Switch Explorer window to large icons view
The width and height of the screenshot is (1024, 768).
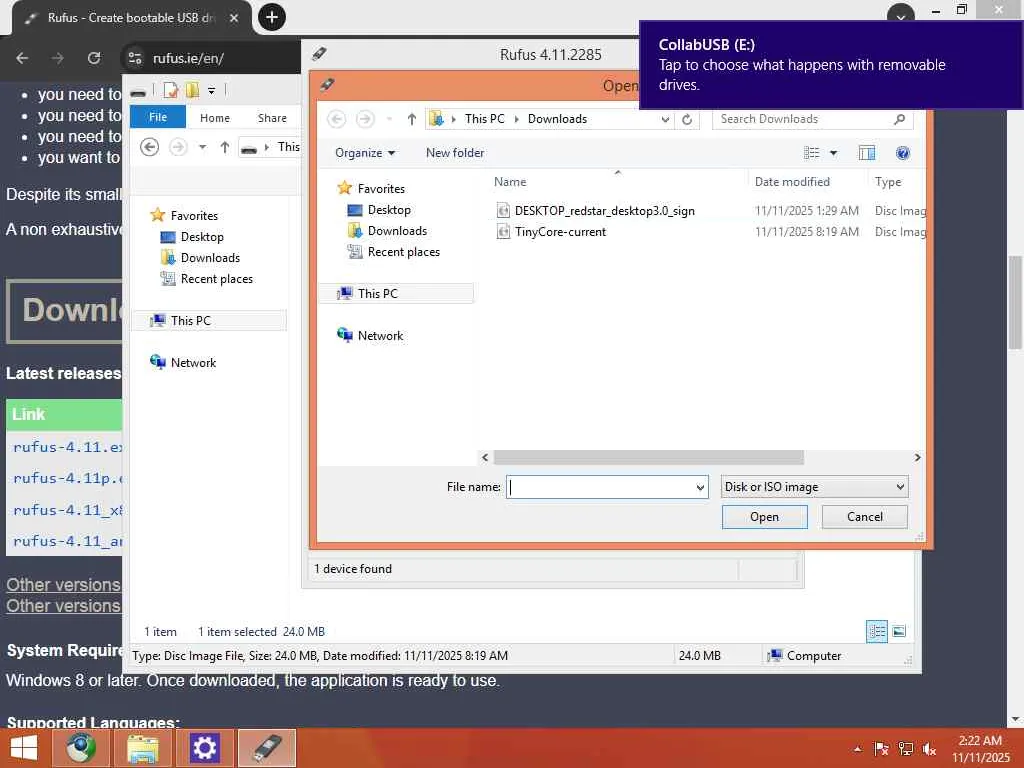pyautogui.click(x=899, y=631)
